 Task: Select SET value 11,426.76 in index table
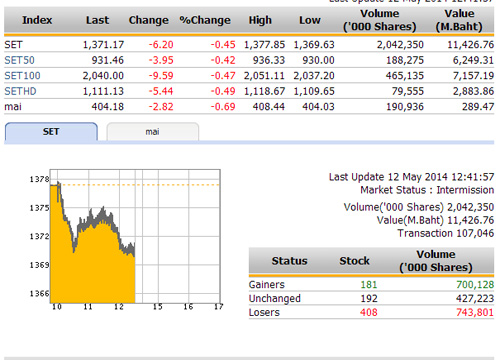(x=471, y=45)
